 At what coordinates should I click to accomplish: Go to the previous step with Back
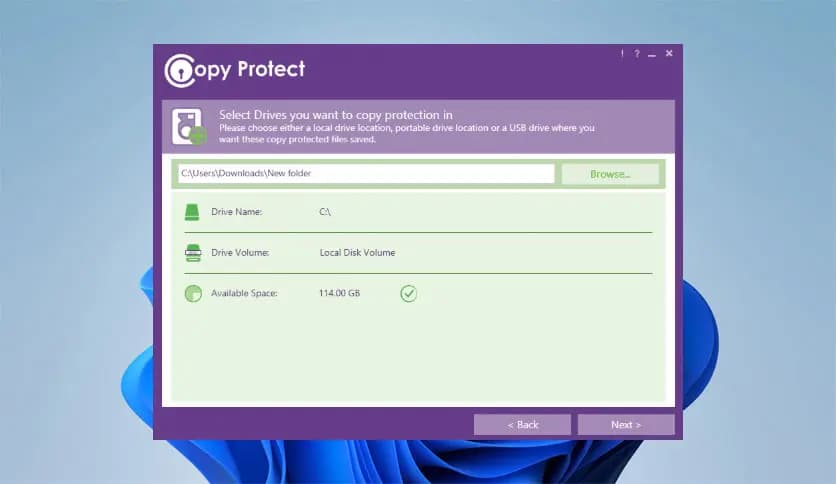[522, 425]
